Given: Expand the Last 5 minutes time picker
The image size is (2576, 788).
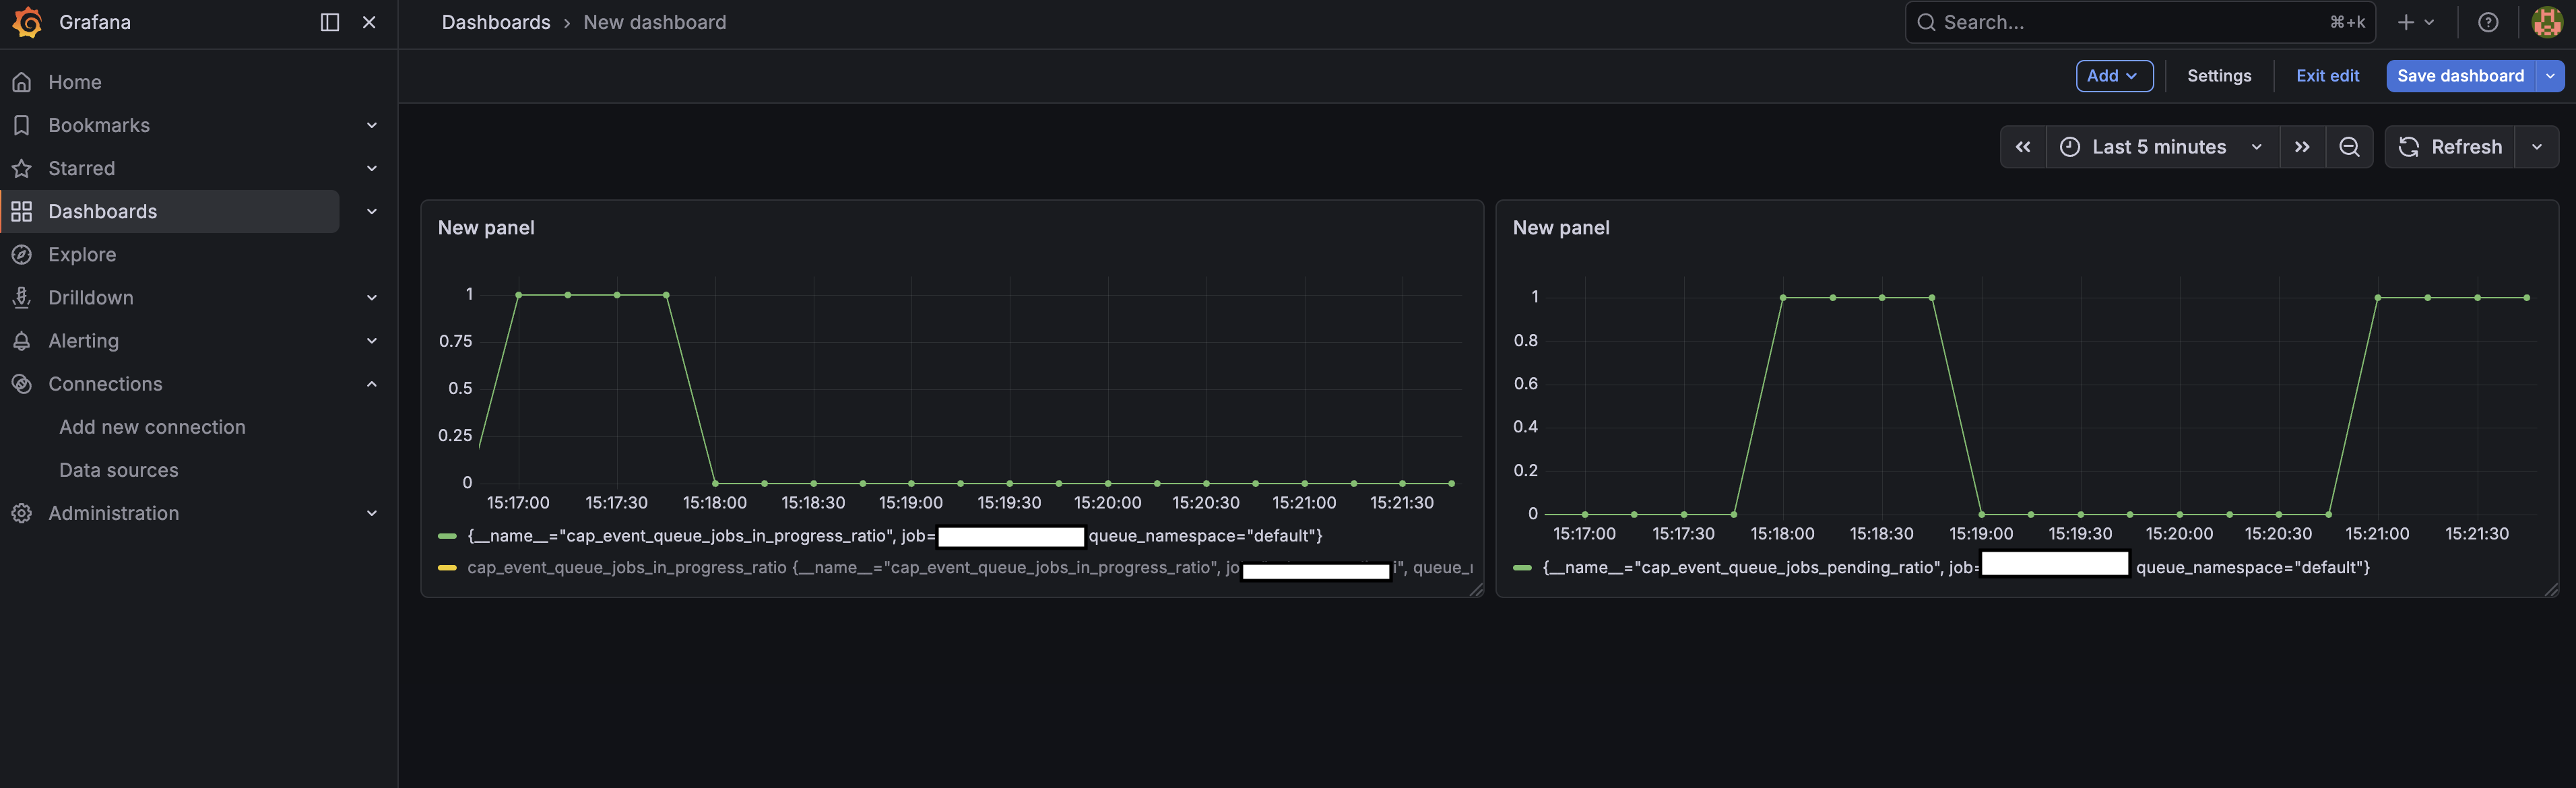Looking at the screenshot, I should pyautogui.click(x=2159, y=146).
